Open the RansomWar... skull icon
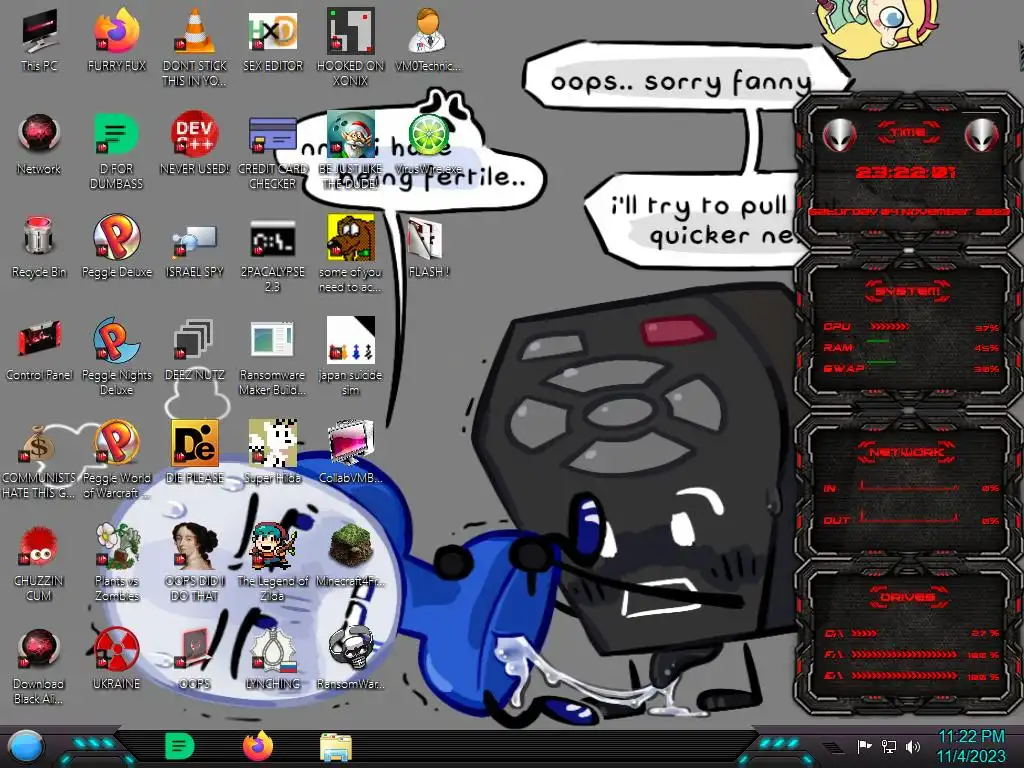This screenshot has height=768, width=1024. tap(351, 659)
